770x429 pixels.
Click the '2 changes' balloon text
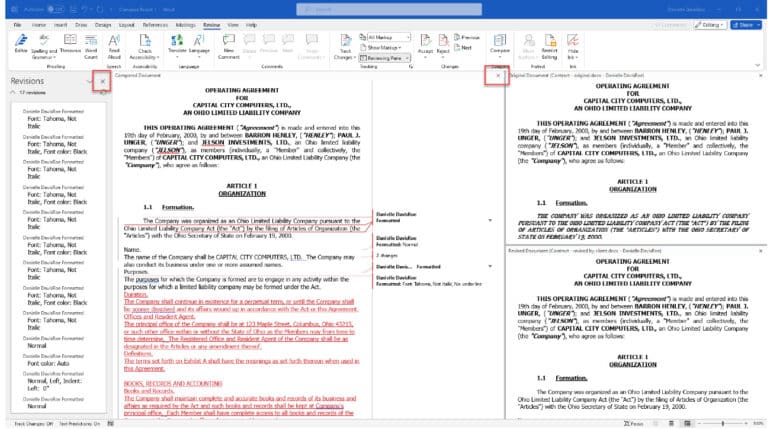387,256
